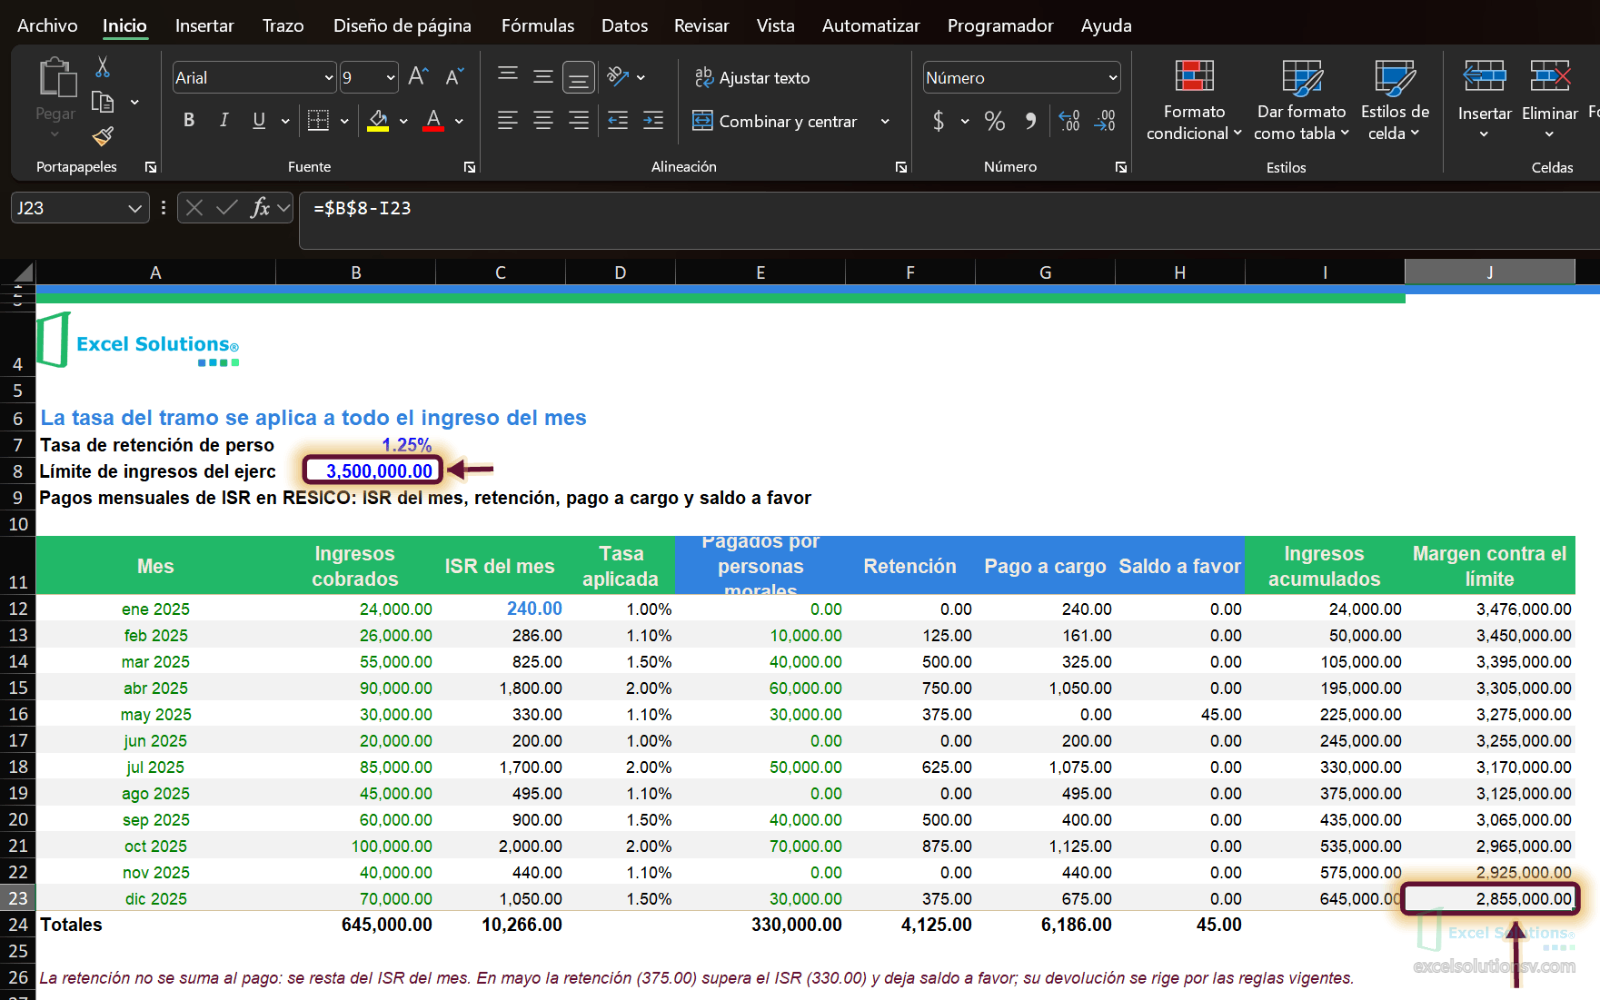Click the increase decimals icon
The height and width of the screenshot is (1000, 1600).
click(x=1069, y=121)
